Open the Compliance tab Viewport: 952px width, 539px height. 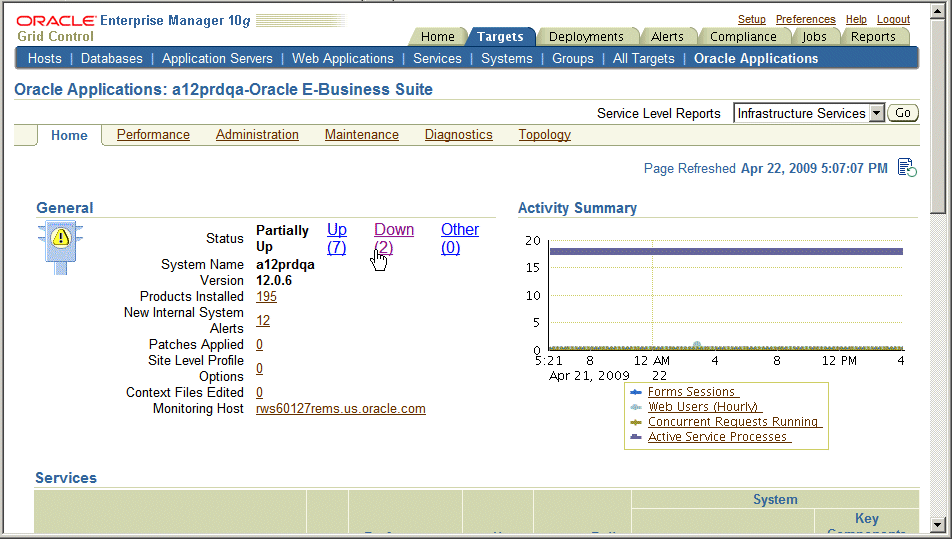[743, 36]
